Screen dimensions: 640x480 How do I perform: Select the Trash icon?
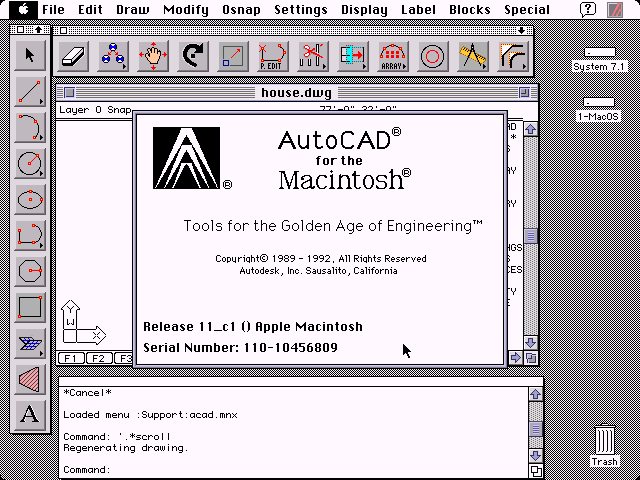coord(604,446)
